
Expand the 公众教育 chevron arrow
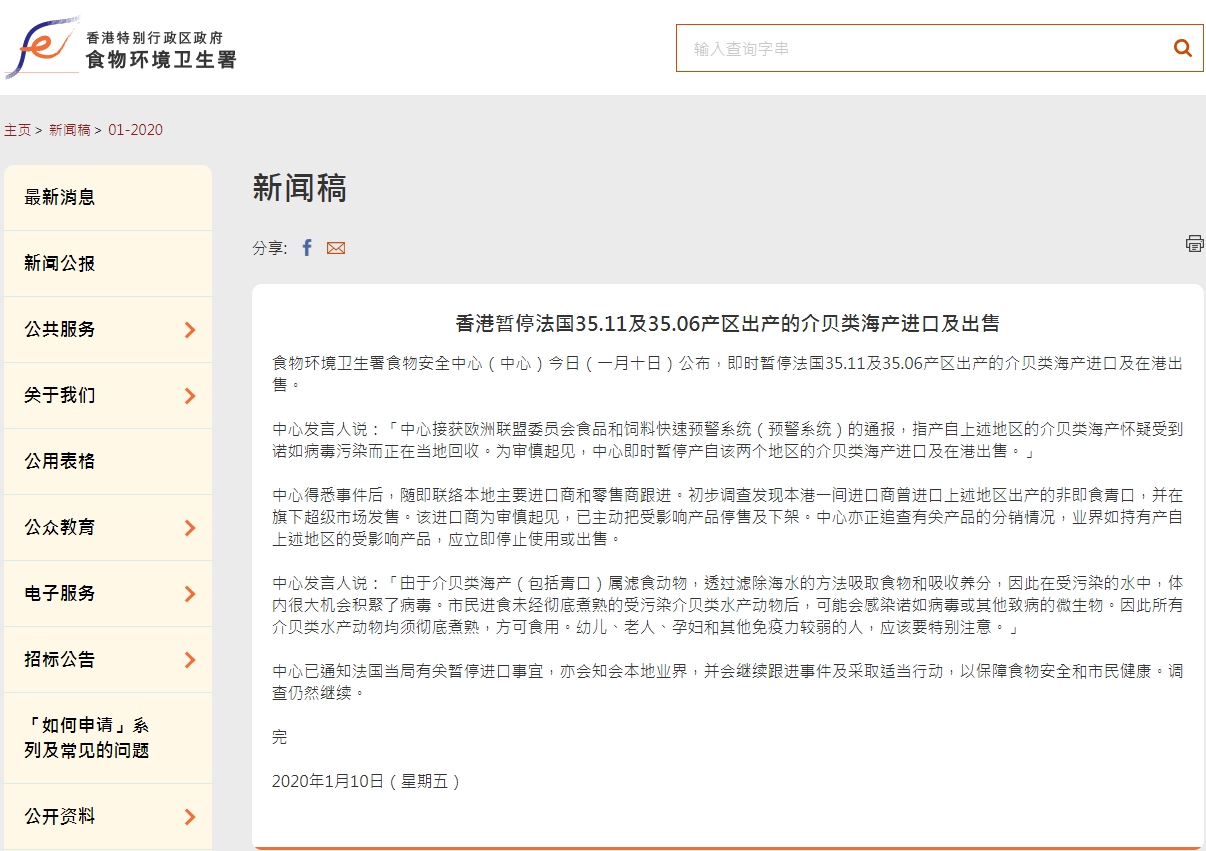tap(190, 528)
